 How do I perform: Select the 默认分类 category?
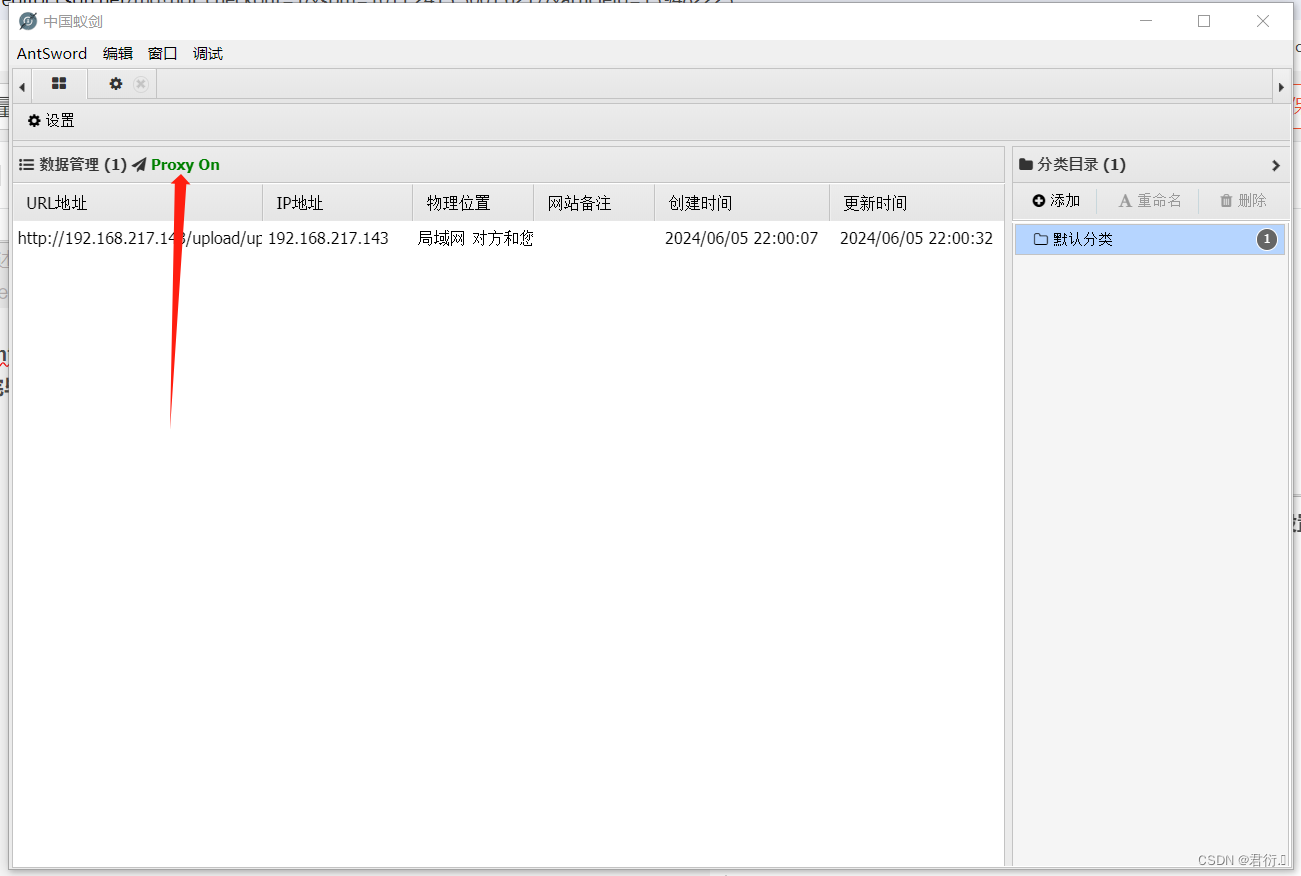pos(1150,239)
